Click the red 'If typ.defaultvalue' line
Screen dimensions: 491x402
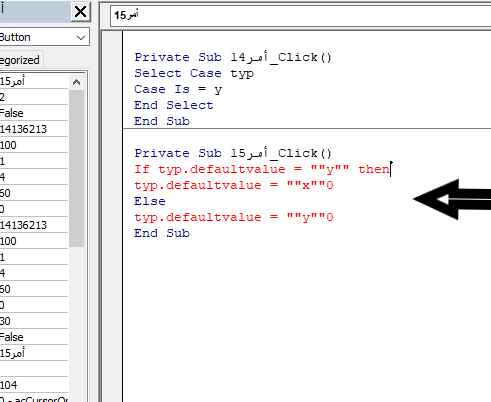[x=262, y=169]
